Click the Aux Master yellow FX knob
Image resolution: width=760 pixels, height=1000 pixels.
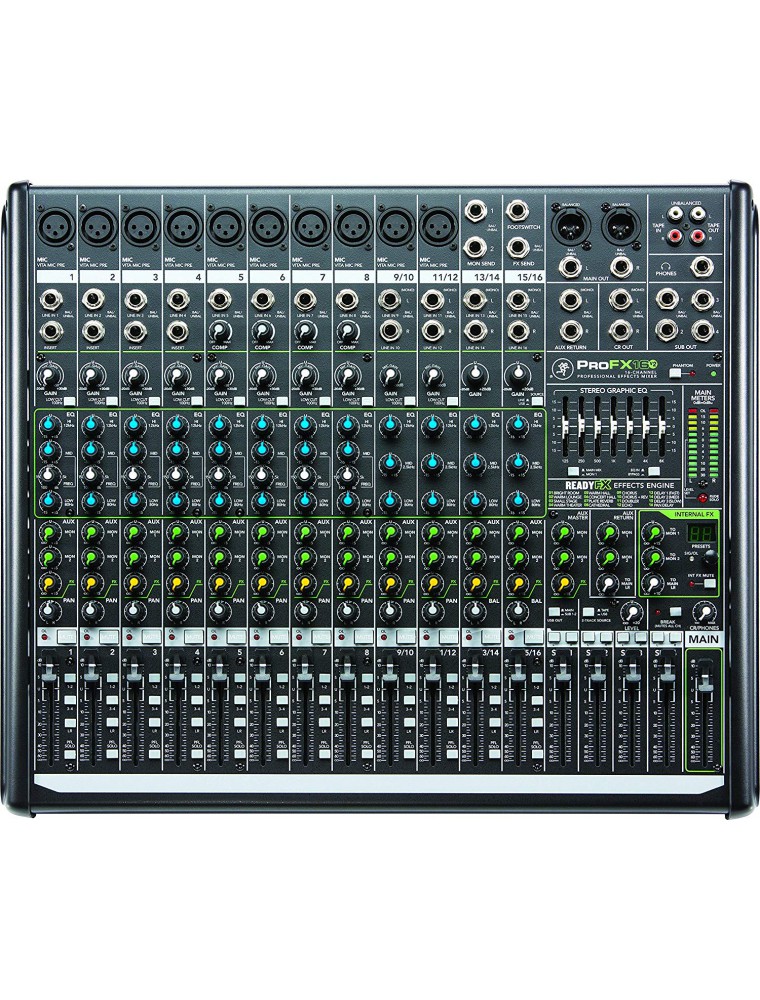(x=563, y=582)
